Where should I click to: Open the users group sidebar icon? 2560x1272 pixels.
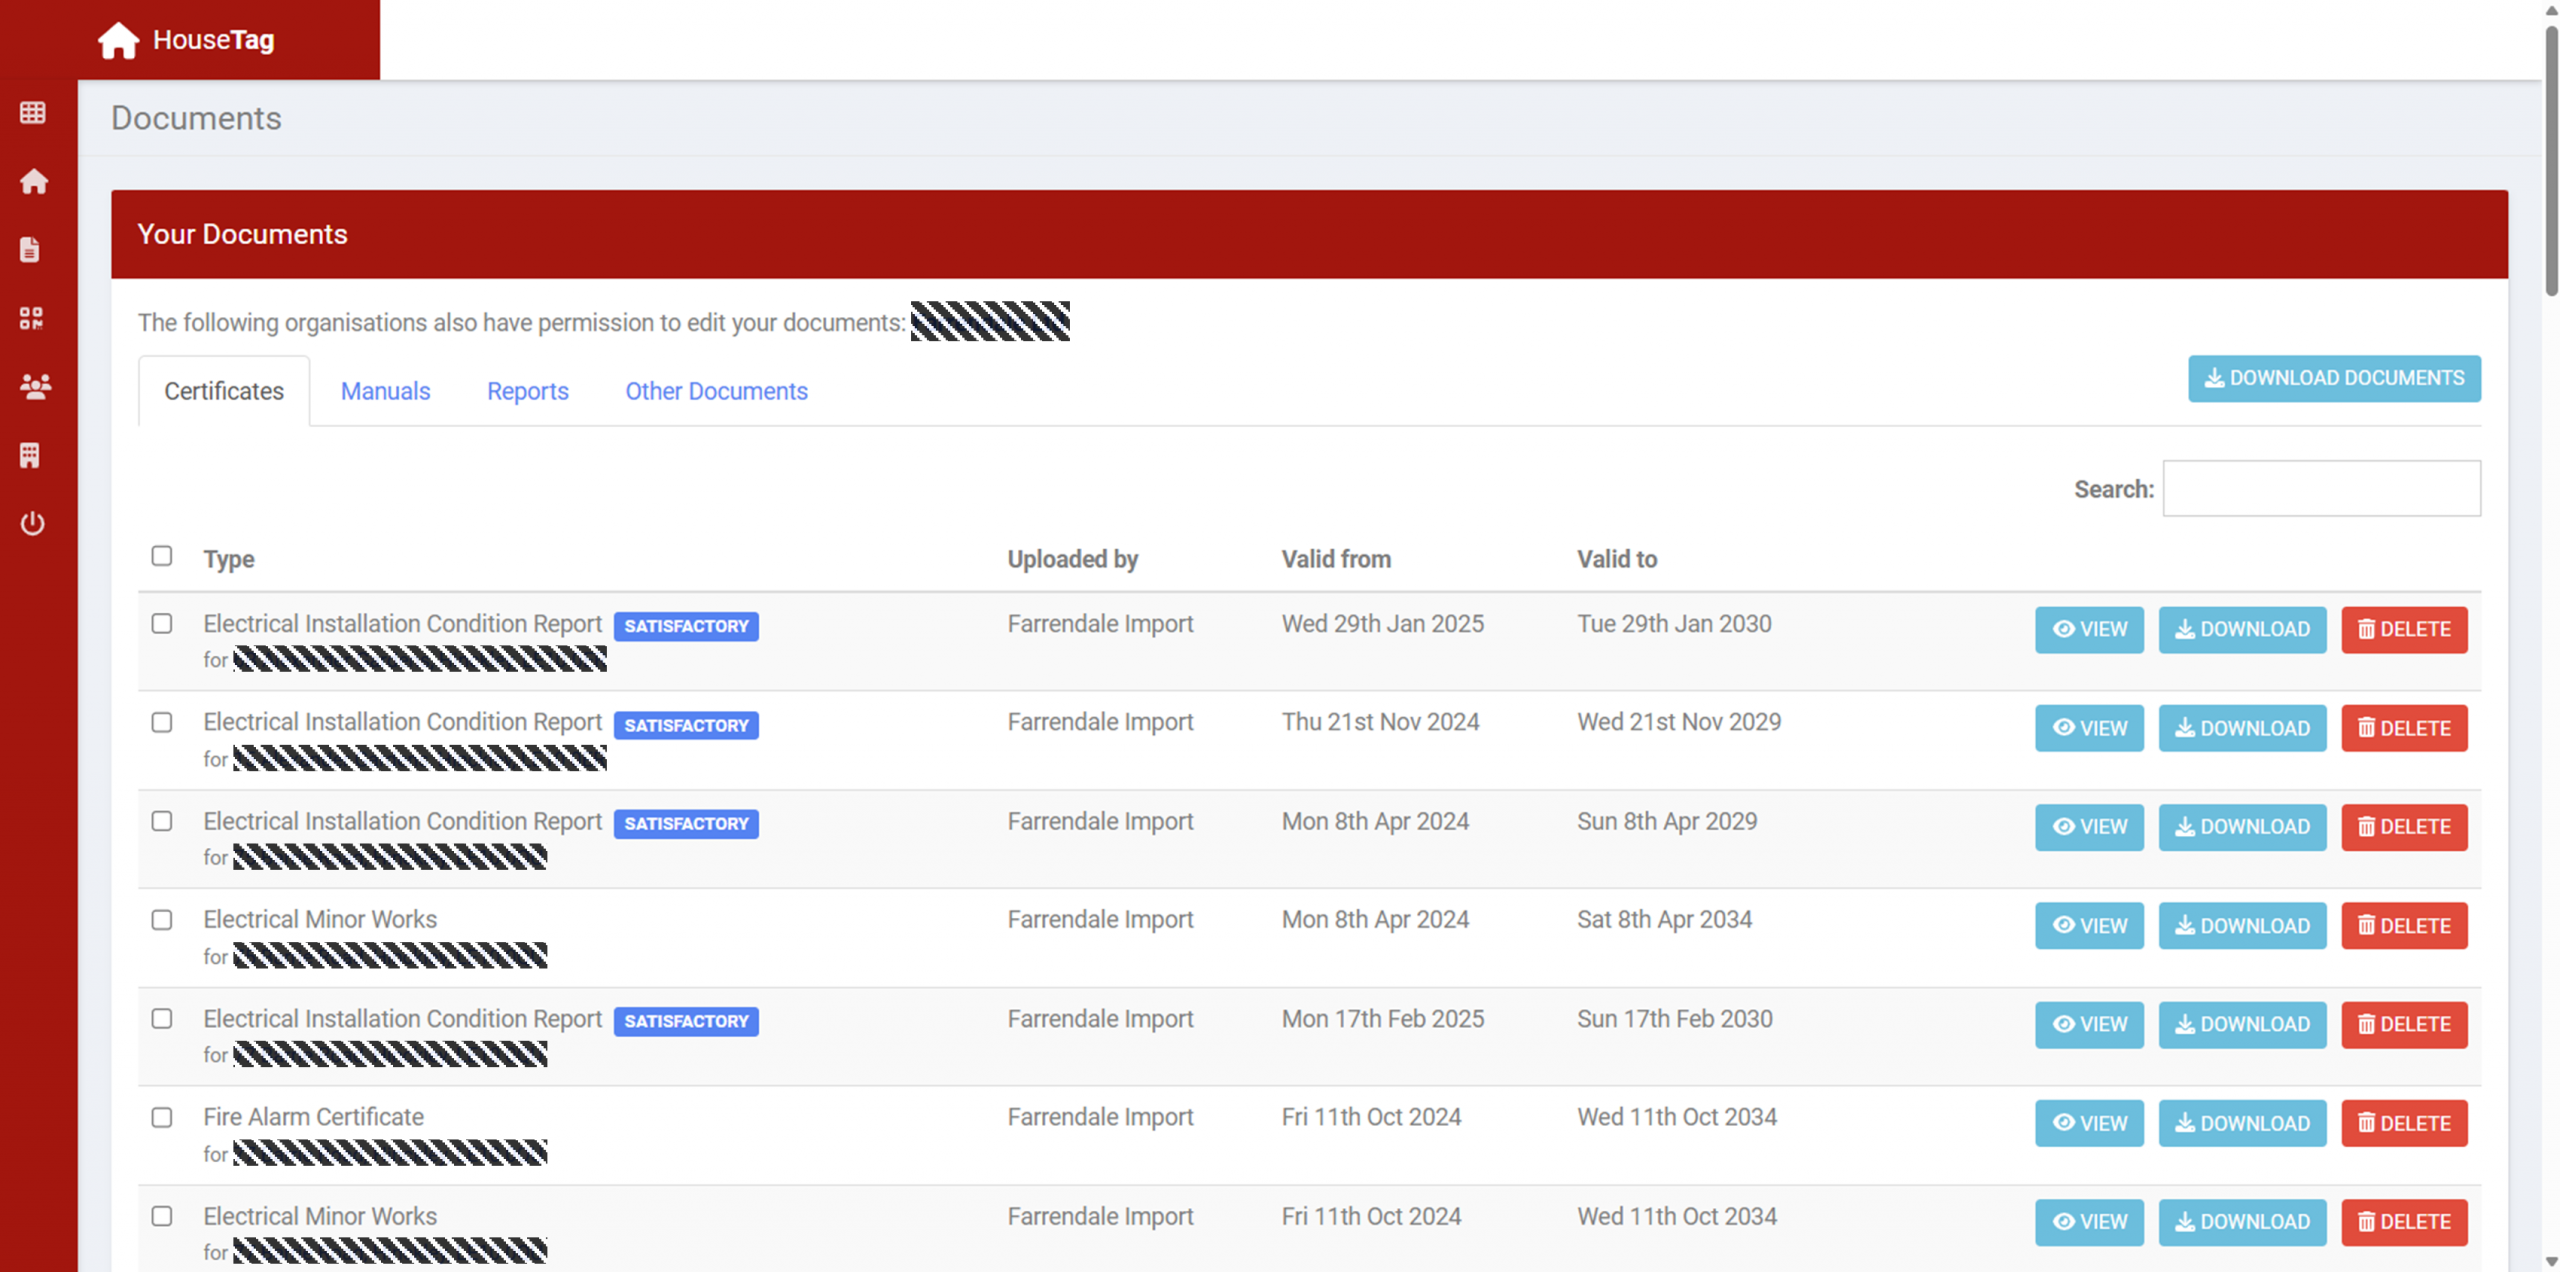35,387
